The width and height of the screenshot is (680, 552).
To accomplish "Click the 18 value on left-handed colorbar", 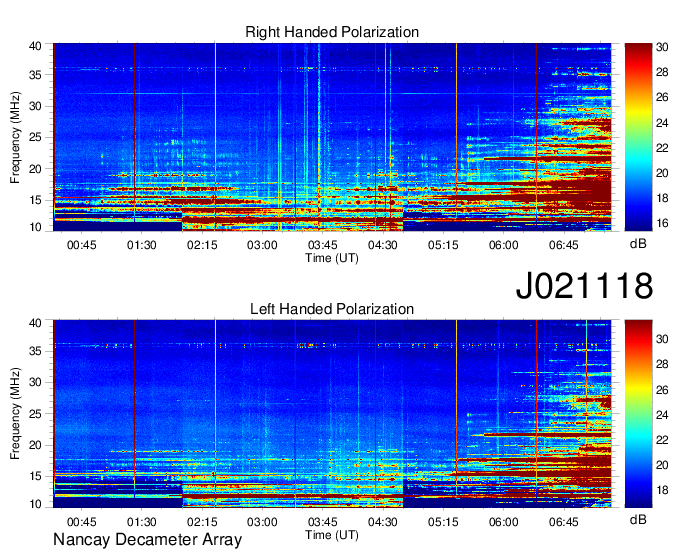I will (x=662, y=490).
